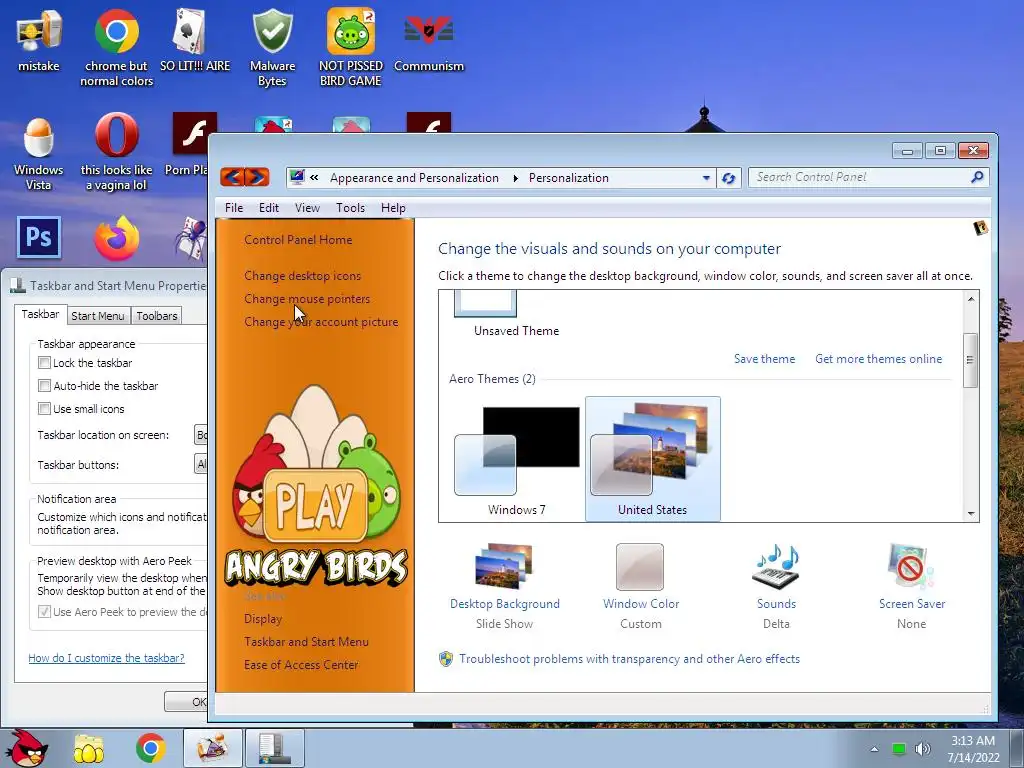Open the Edit menu
This screenshot has width=1024, height=768.
click(x=268, y=208)
